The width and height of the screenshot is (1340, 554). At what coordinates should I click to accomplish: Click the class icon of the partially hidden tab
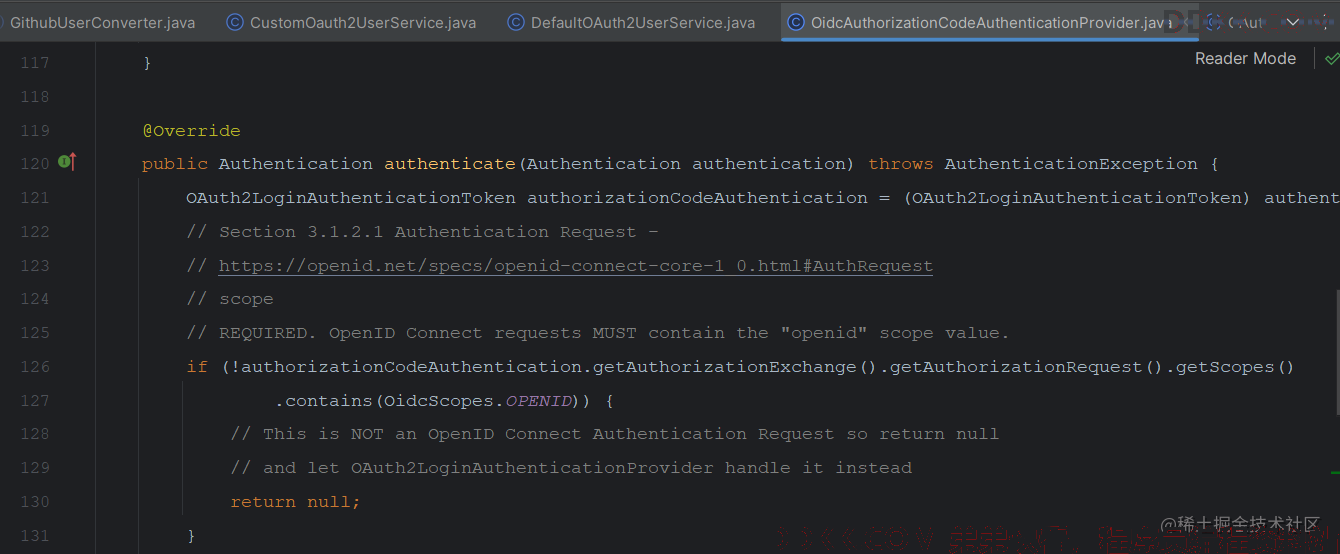[1213, 22]
